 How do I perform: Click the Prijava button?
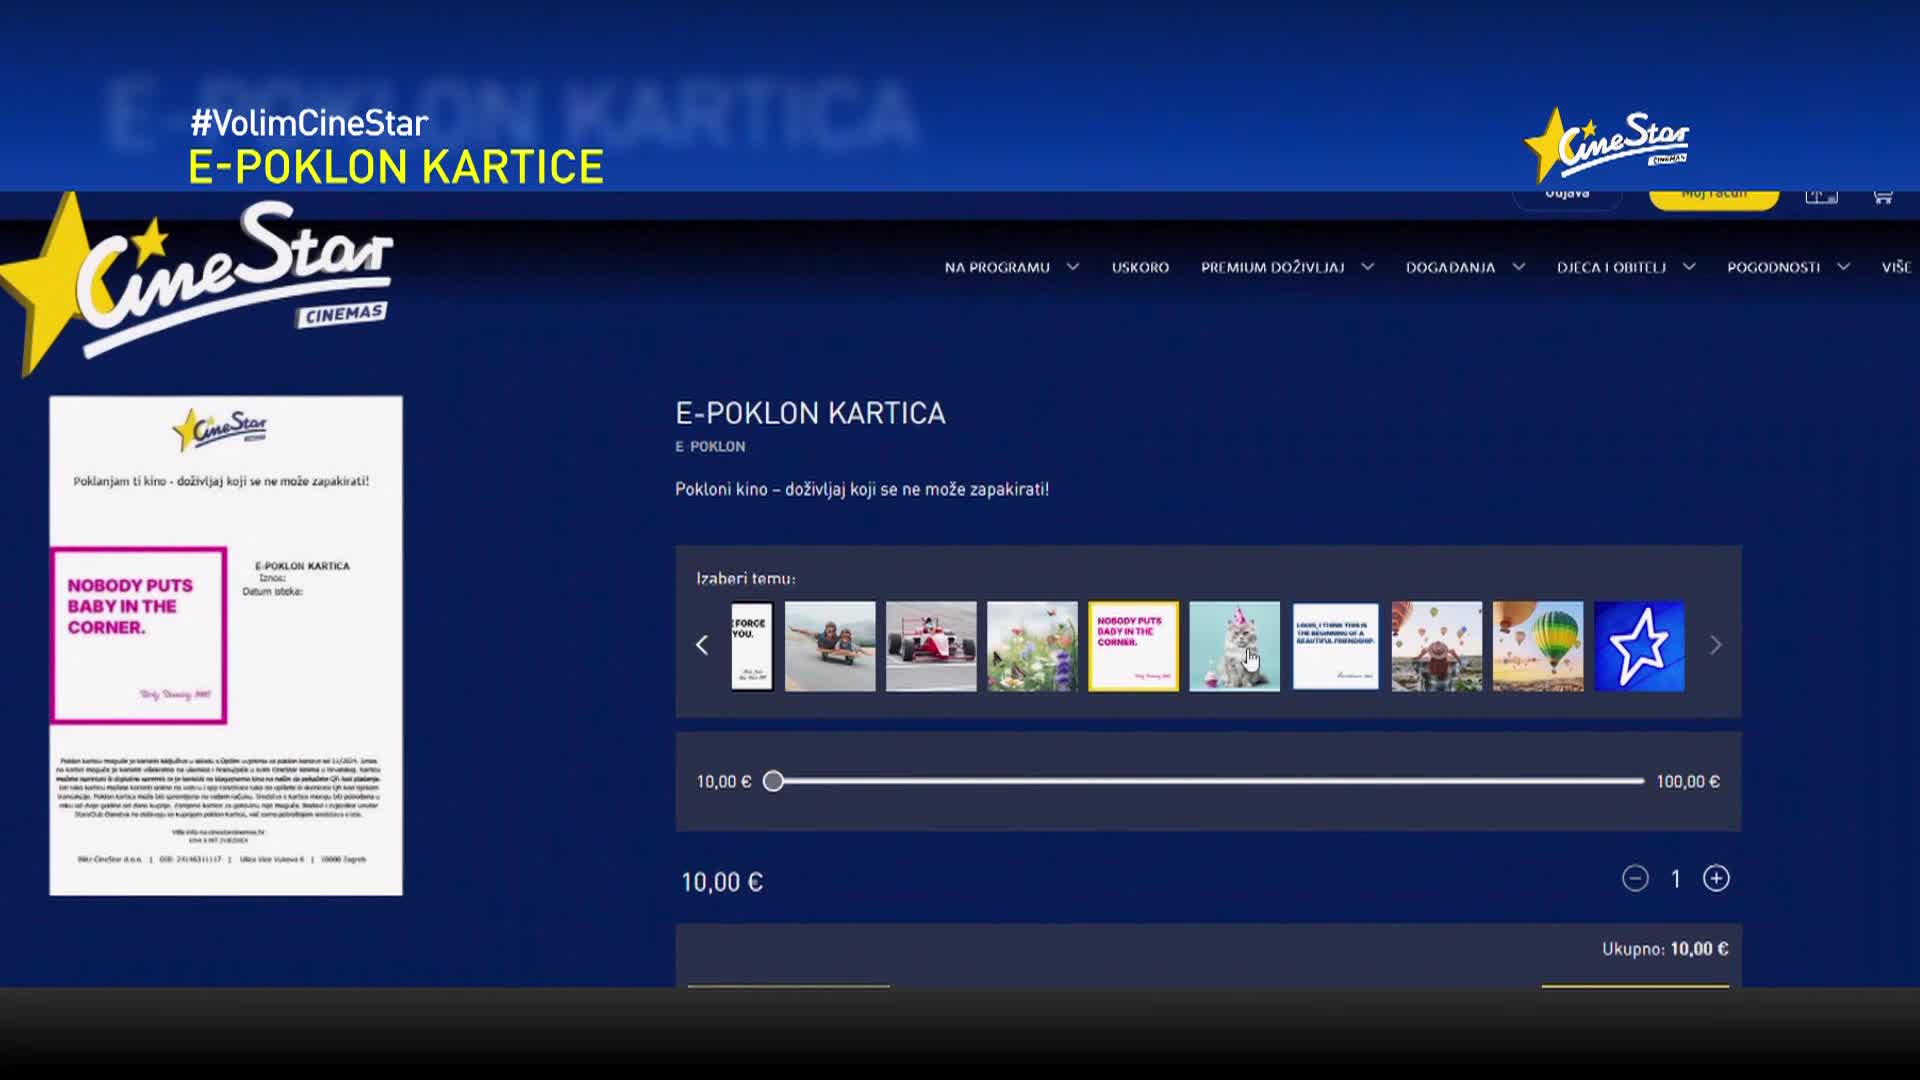tap(1567, 197)
